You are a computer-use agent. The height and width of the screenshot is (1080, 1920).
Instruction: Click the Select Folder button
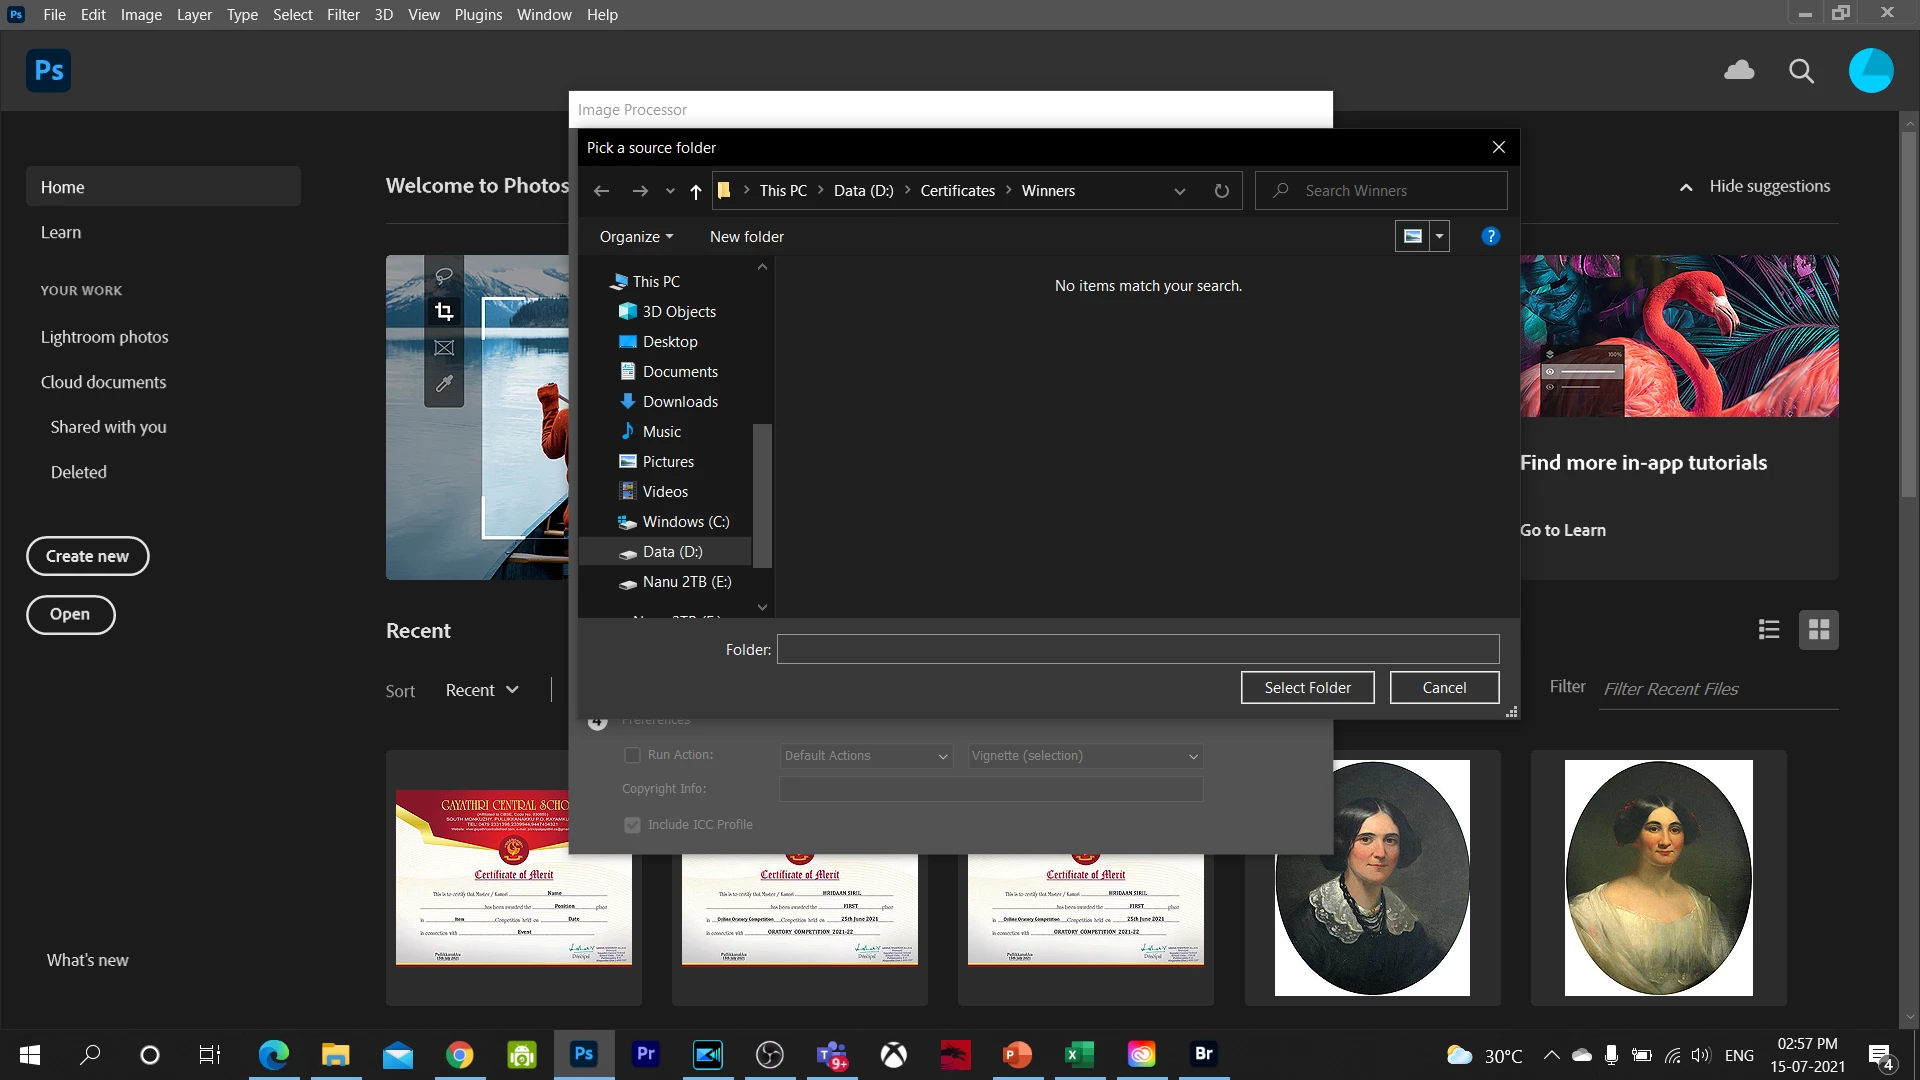1307,688
